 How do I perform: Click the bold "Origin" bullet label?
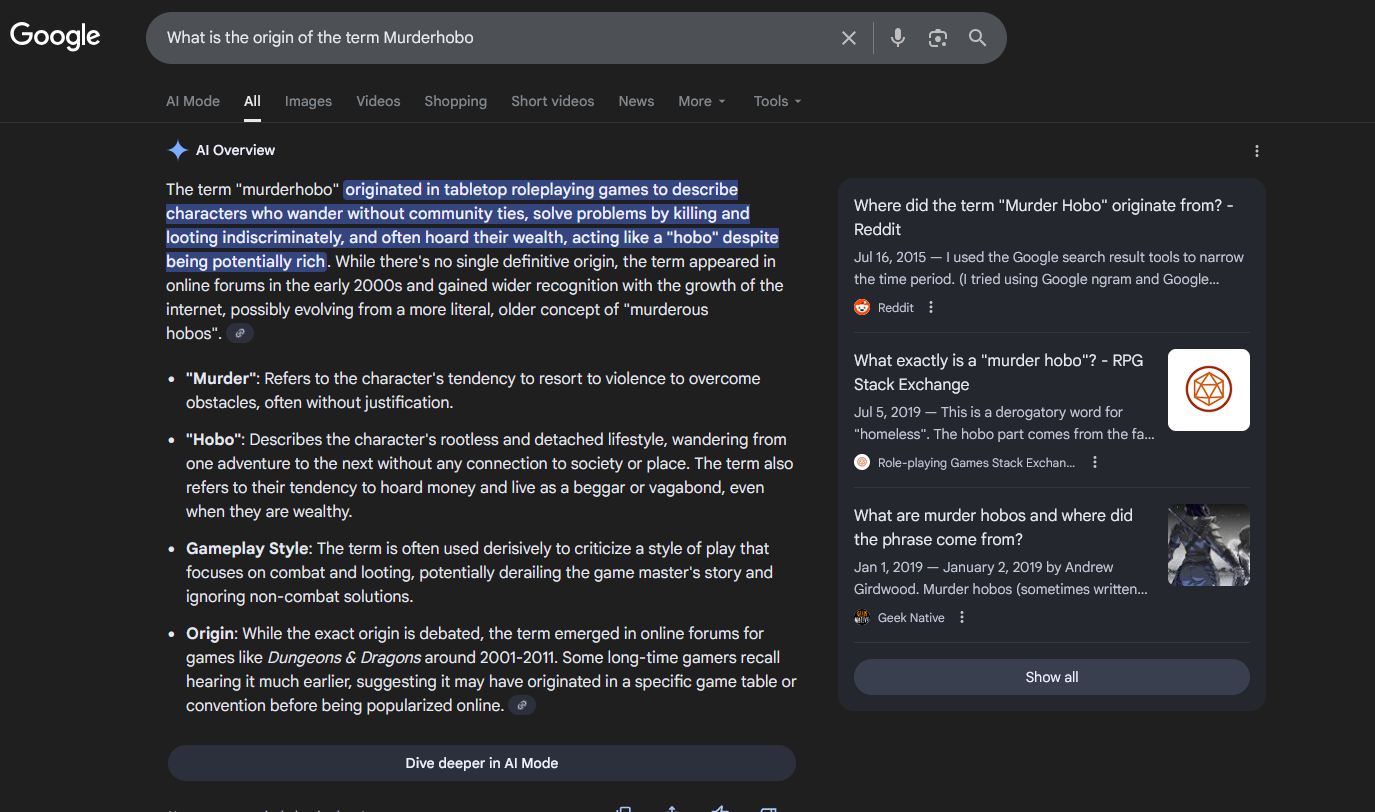pyautogui.click(x=210, y=633)
